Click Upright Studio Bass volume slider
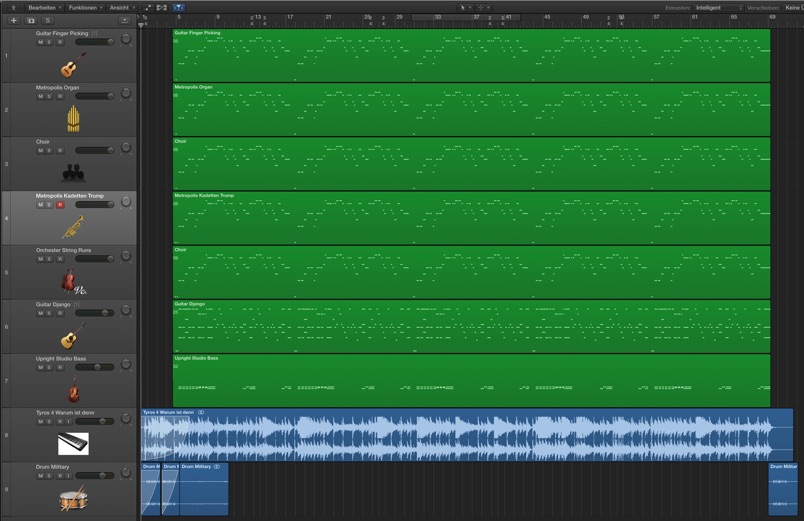804x521 pixels. pyautogui.click(x=95, y=368)
